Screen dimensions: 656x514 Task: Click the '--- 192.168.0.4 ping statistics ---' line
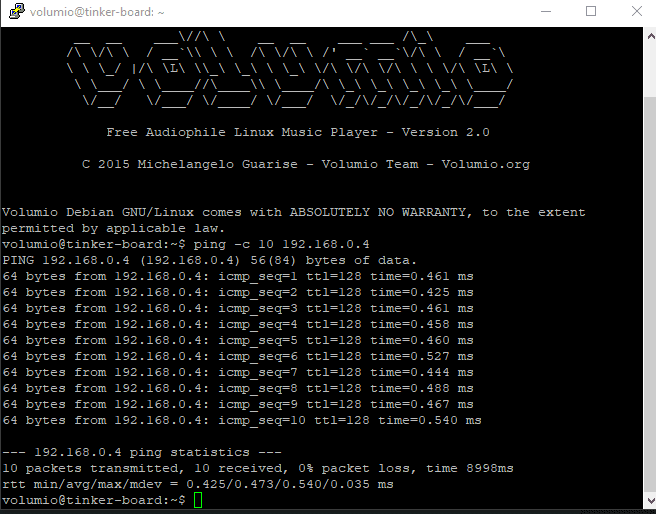(x=142, y=453)
